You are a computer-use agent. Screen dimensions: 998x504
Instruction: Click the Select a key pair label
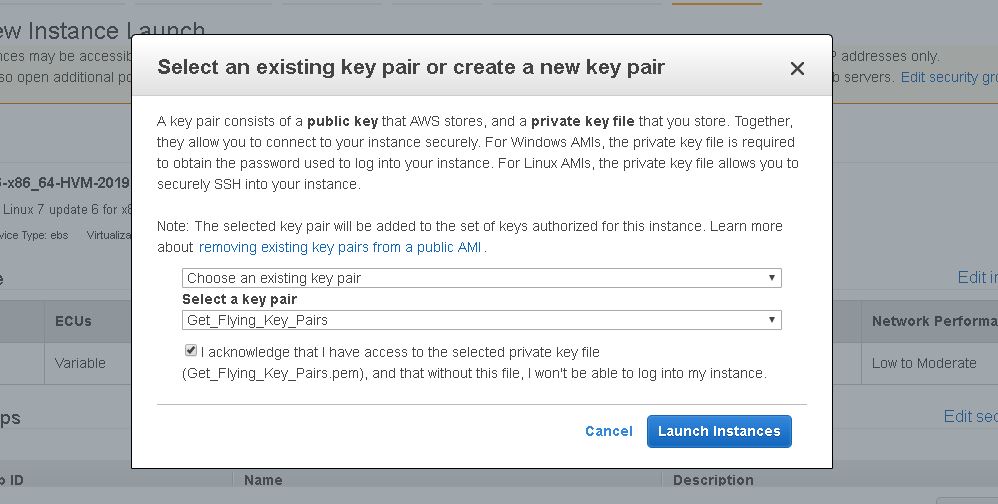[239, 299]
